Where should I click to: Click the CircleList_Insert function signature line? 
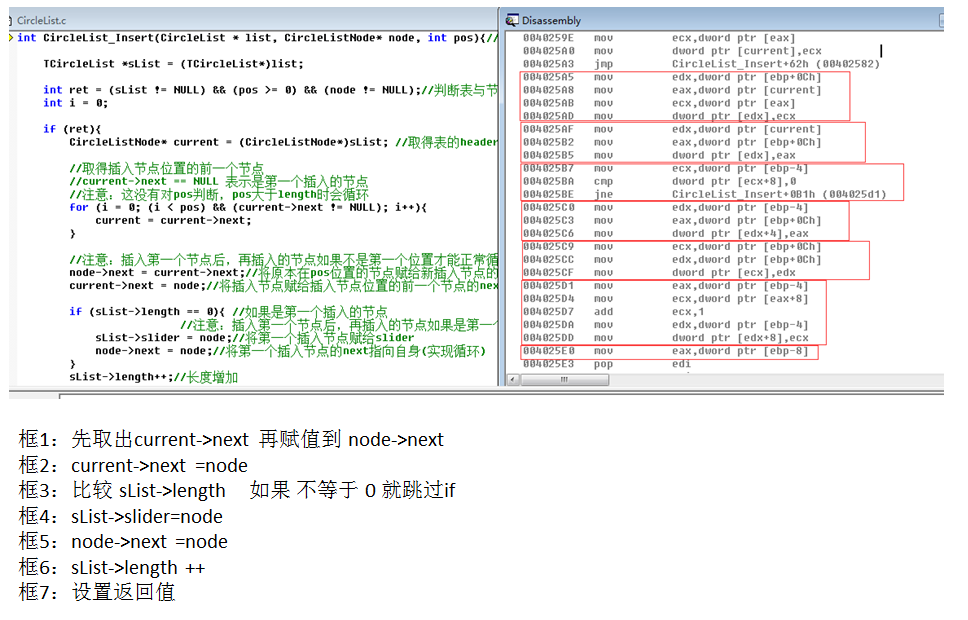point(257,38)
